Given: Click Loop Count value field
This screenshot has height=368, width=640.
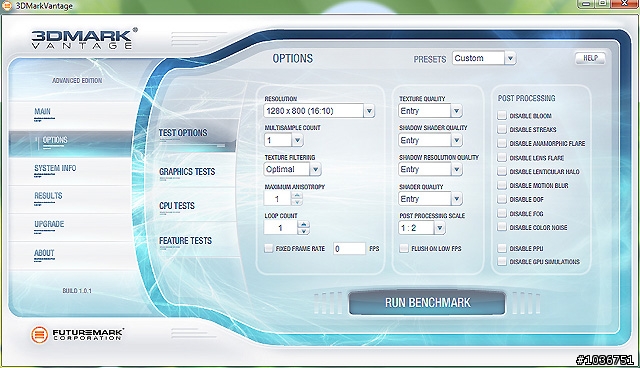Looking at the screenshot, I should tap(281, 228).
